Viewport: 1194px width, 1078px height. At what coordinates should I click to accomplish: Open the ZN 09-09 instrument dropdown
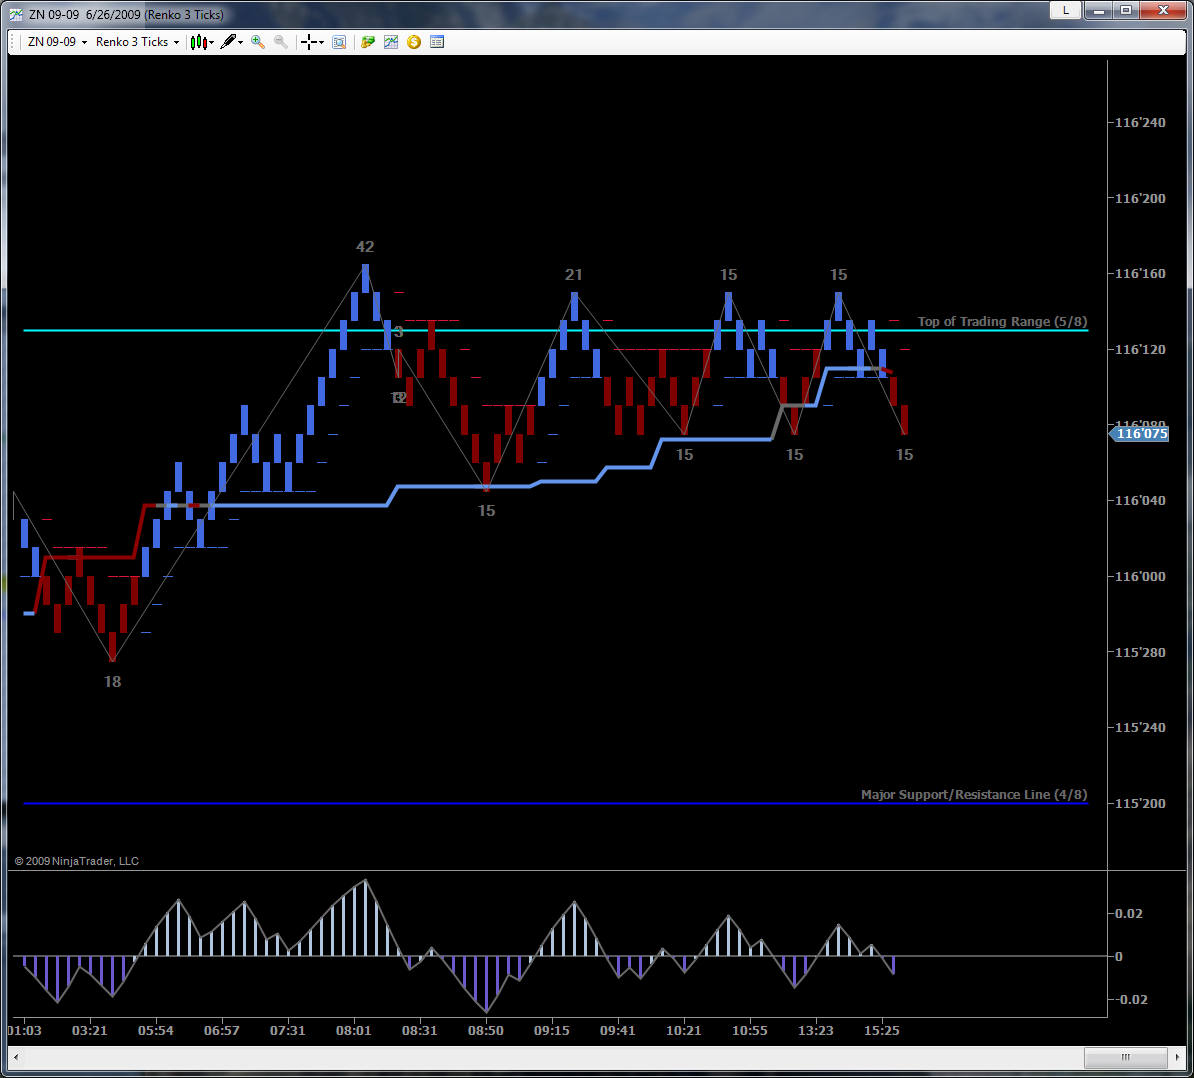(57, 42)
